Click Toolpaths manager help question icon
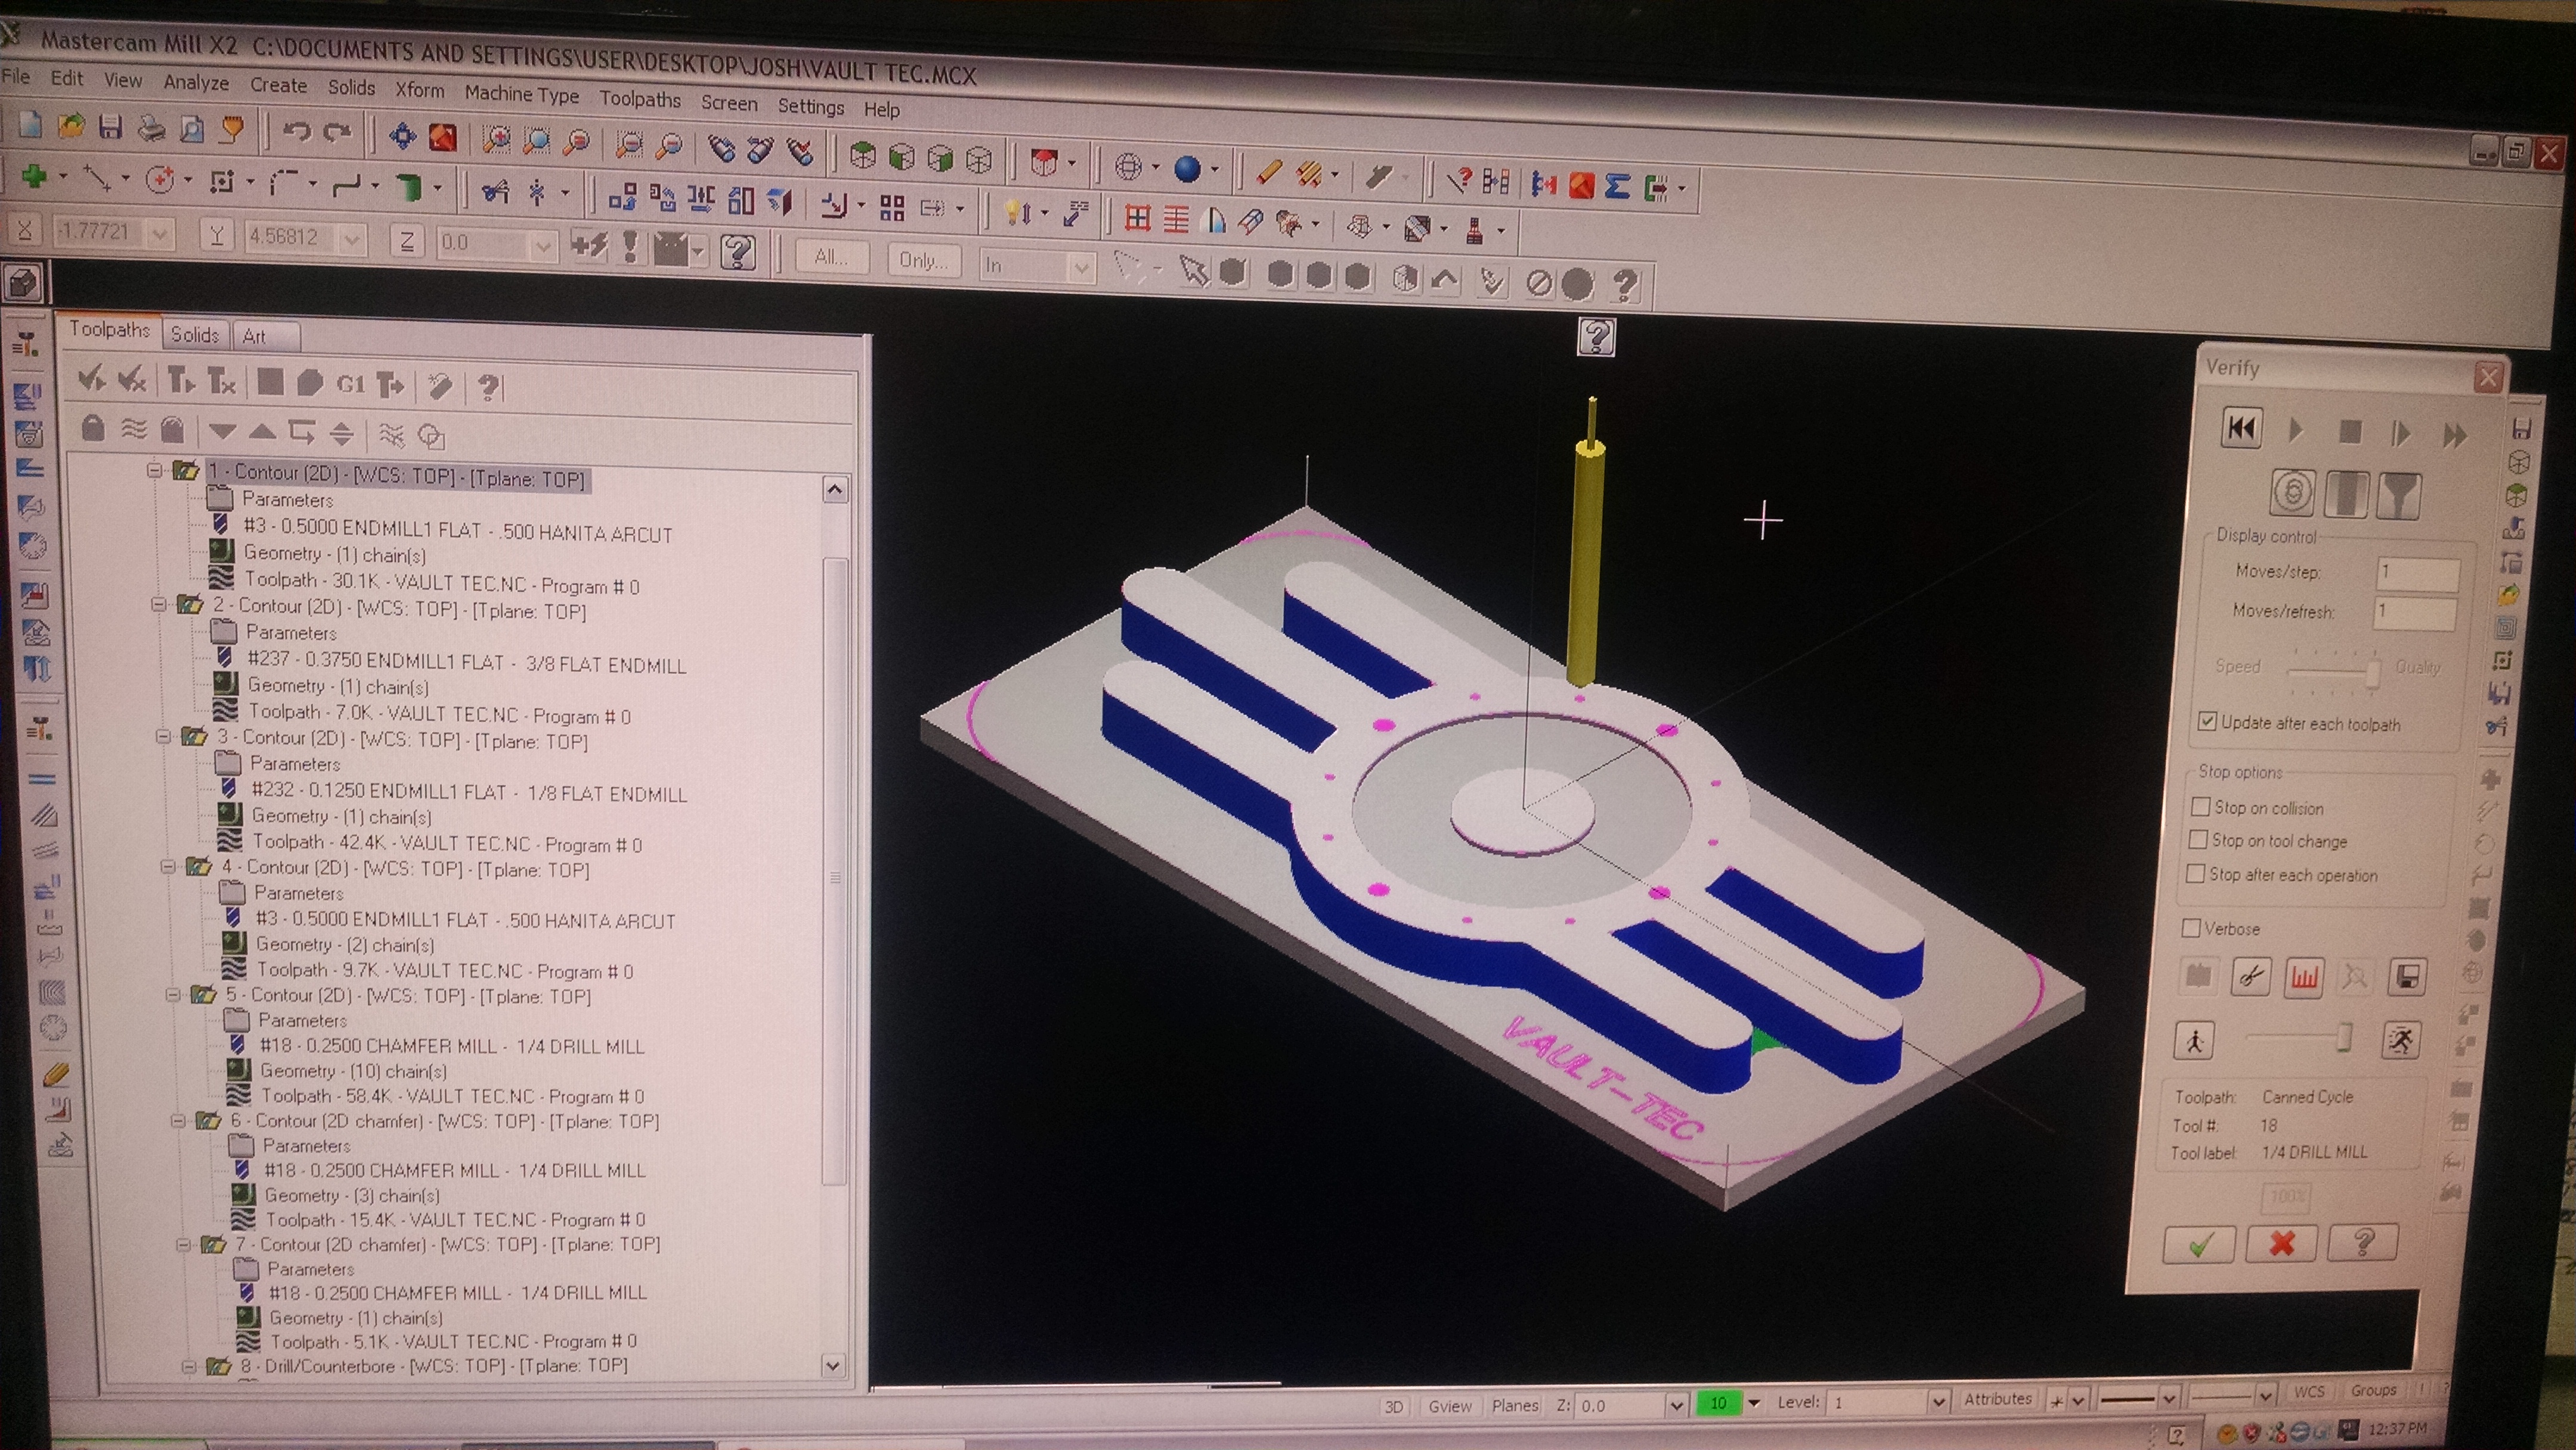Image resolution: width=2576 pixels, height=1450 pixels. click(x=489, y=387)
